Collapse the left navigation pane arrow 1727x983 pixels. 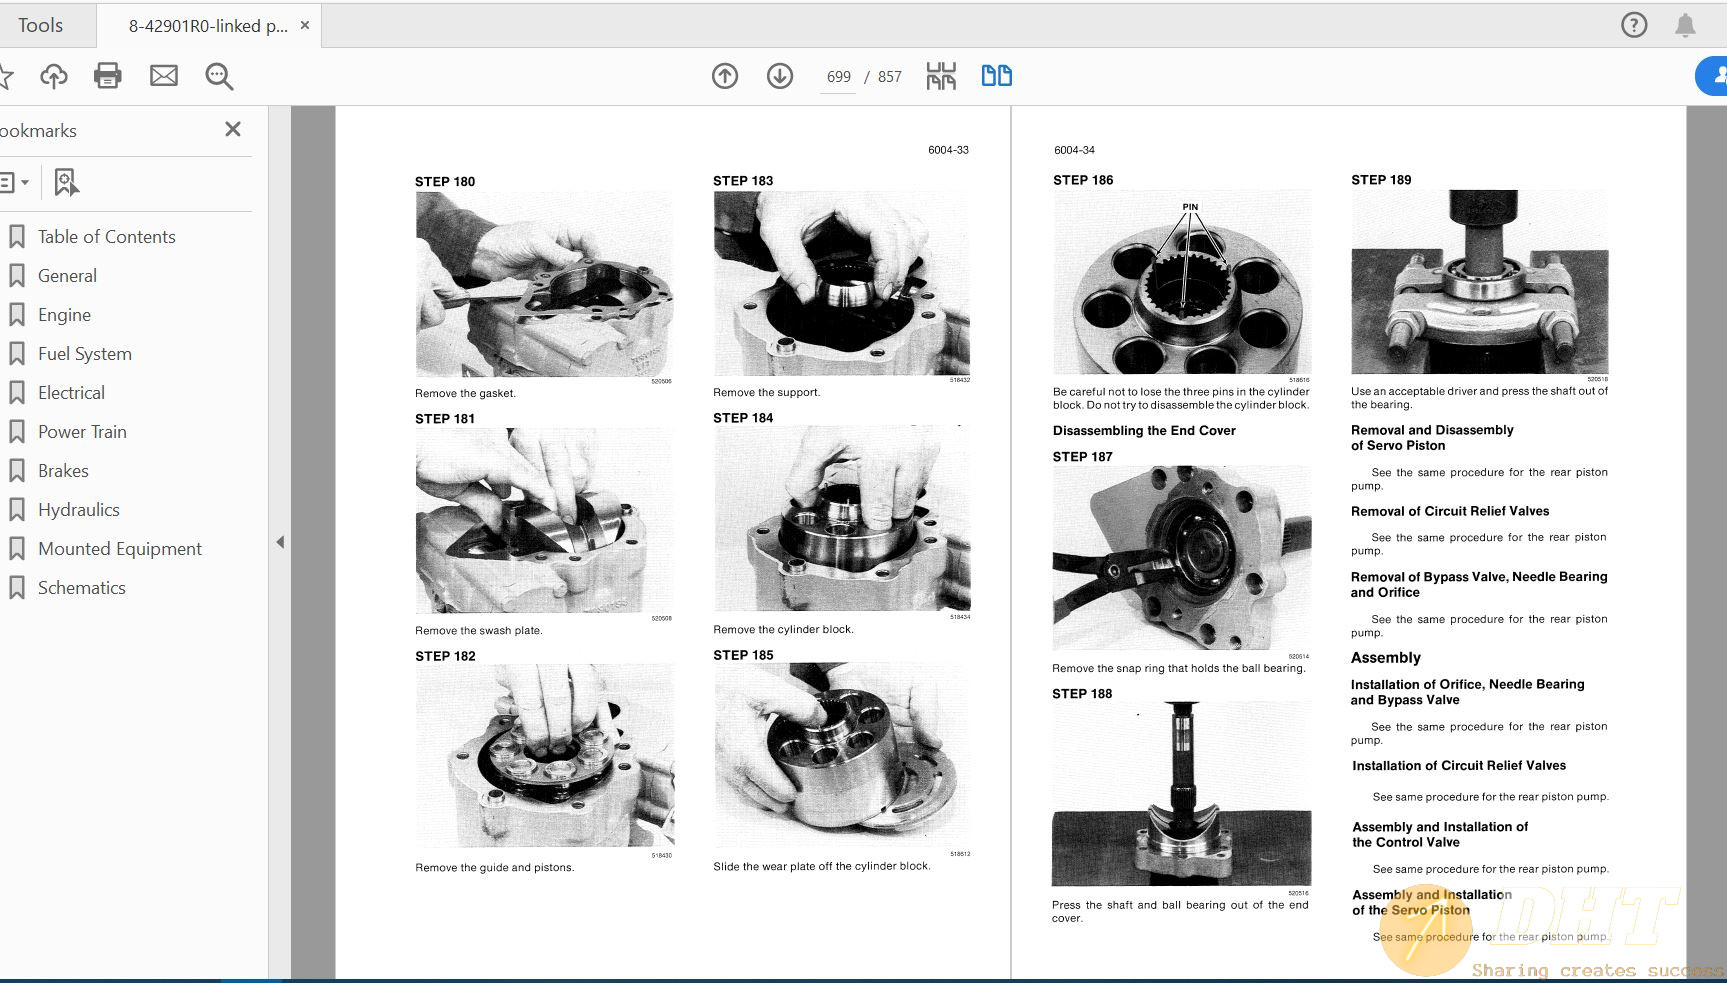point(280,542)
